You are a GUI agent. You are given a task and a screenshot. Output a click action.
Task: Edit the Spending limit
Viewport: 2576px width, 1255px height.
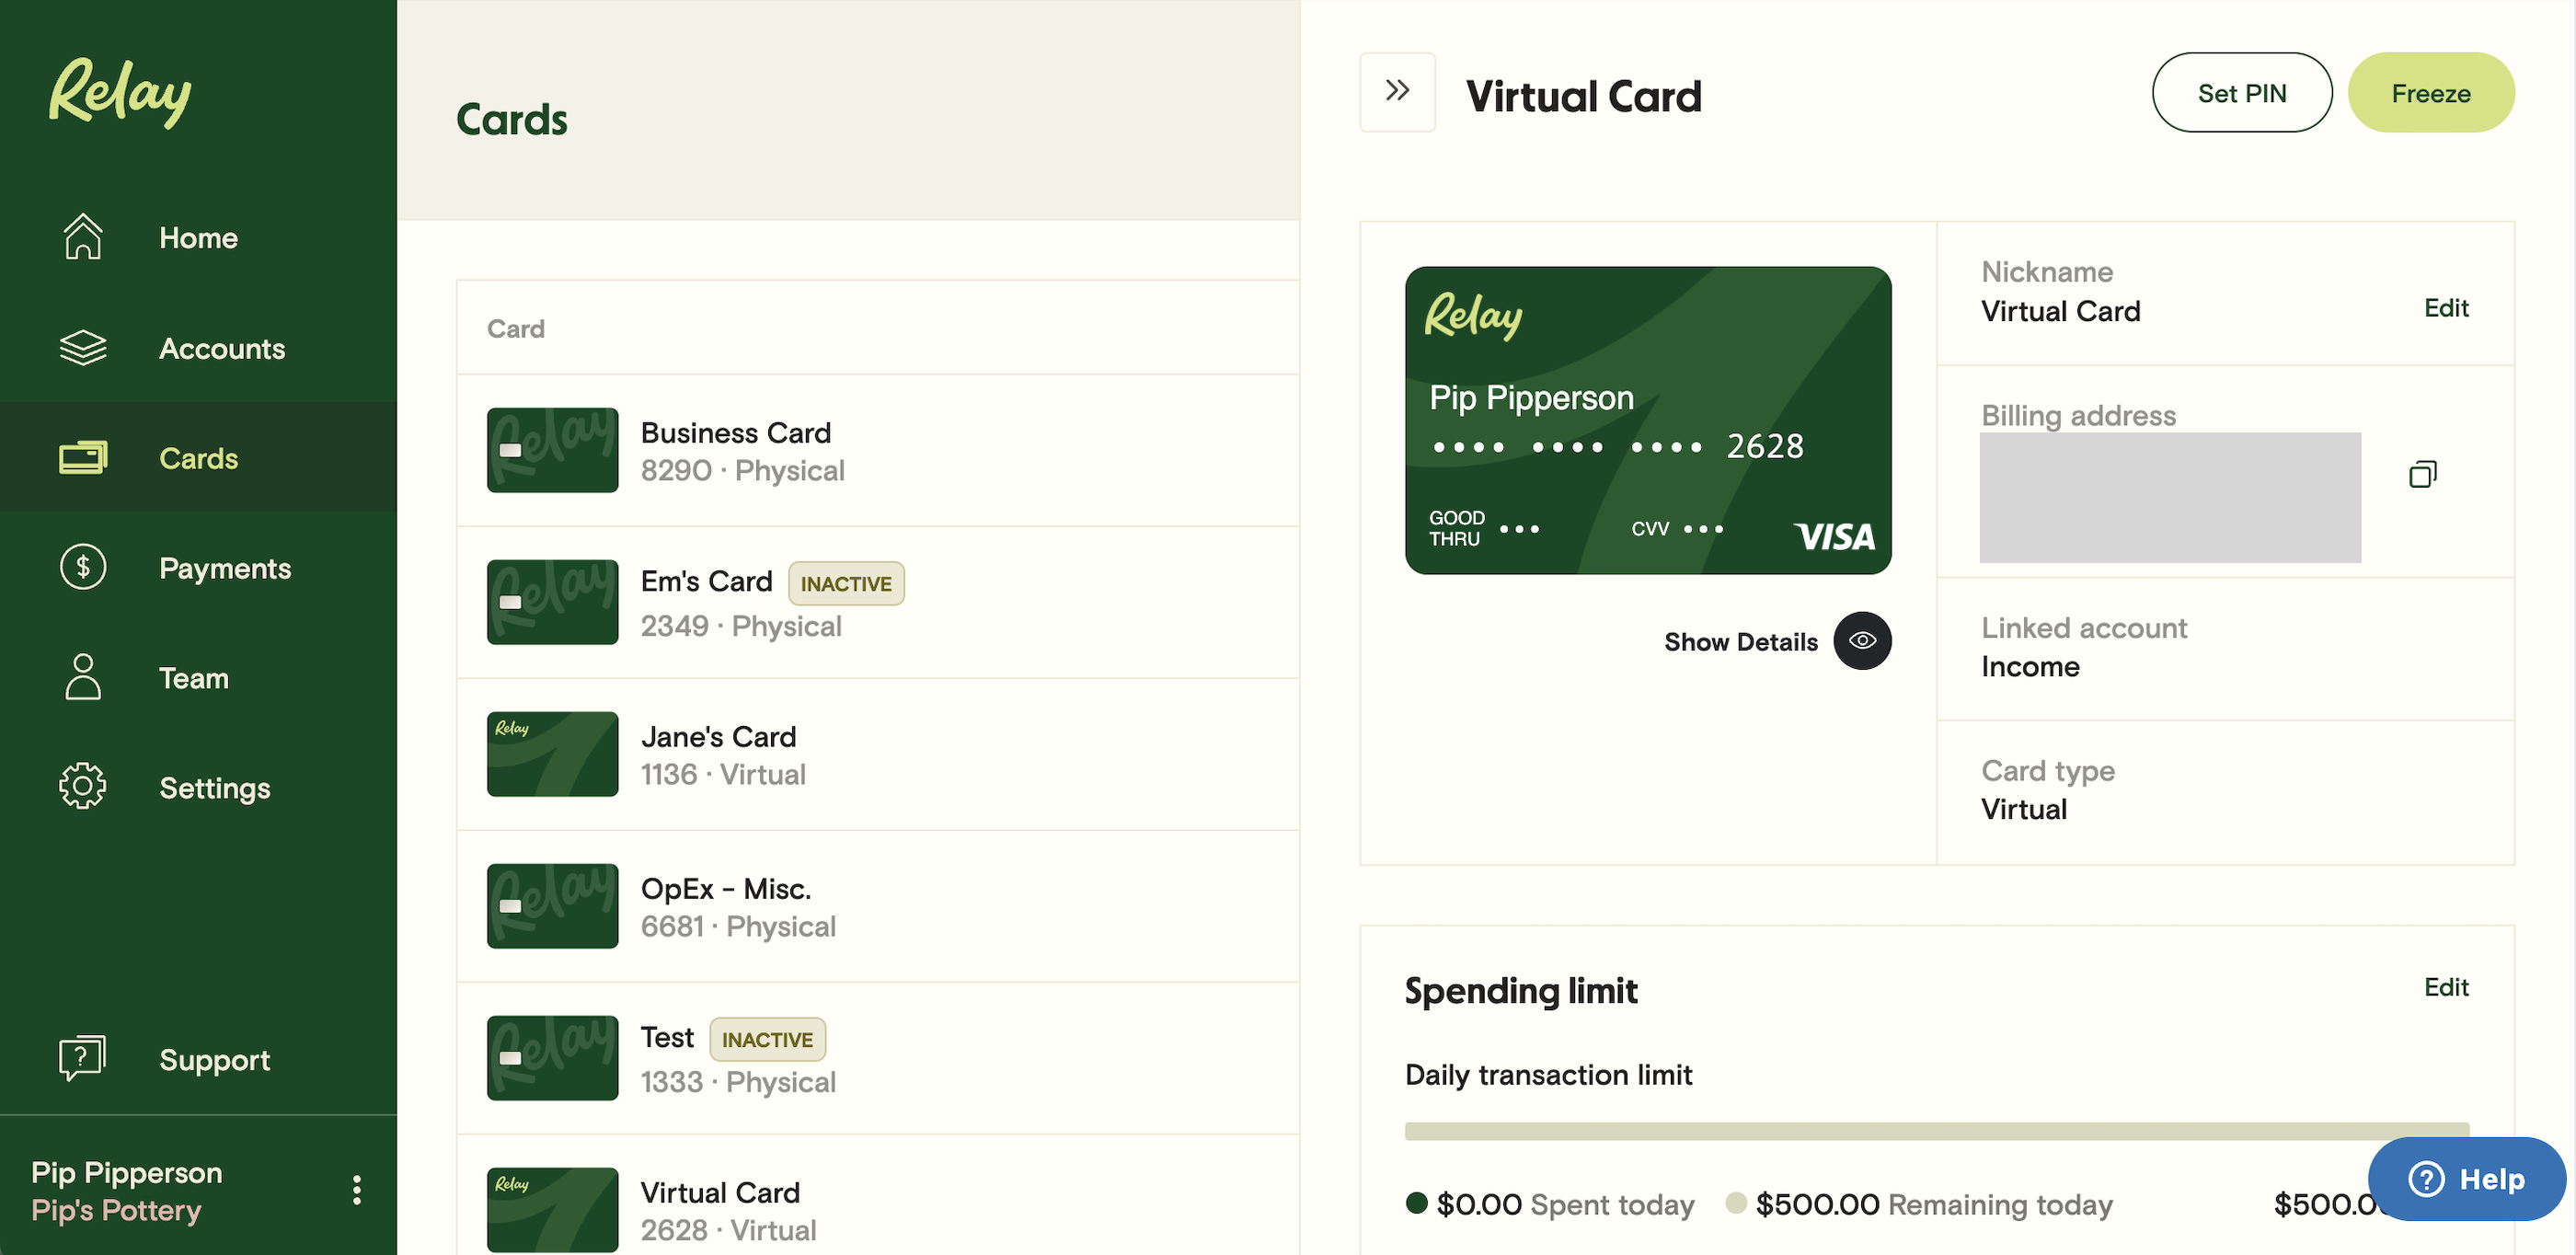click(x=2445, y=987)
